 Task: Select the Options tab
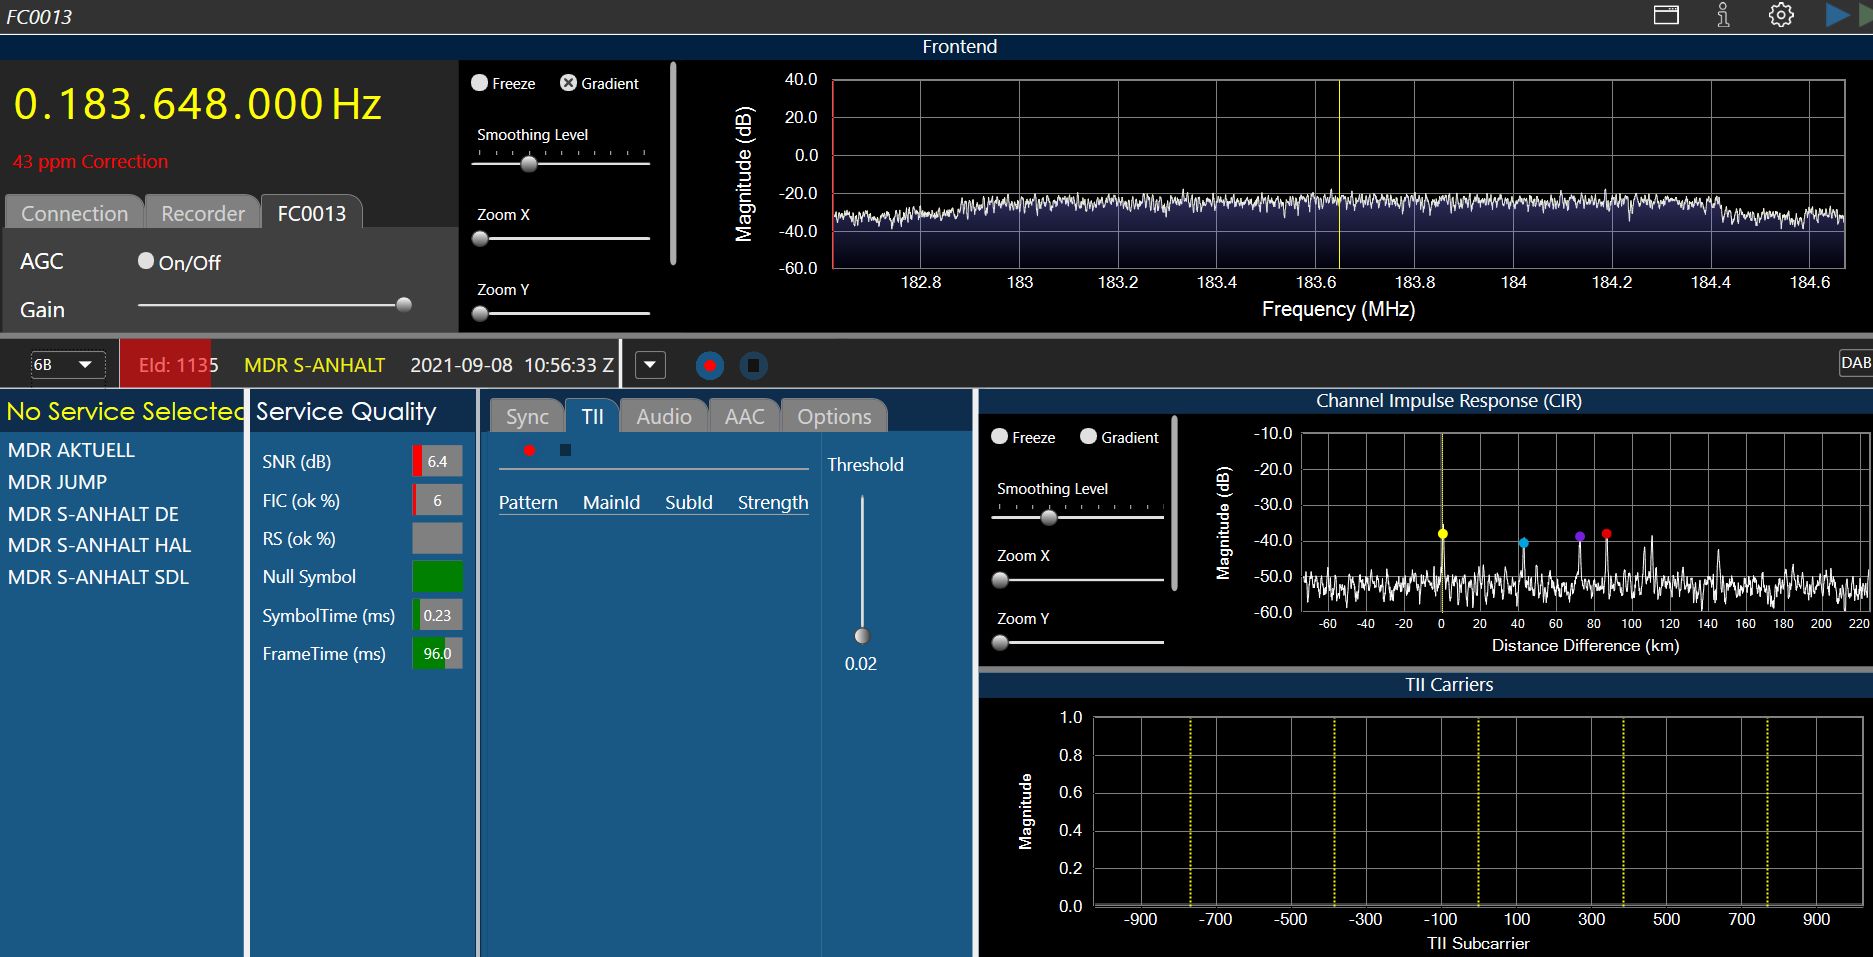(x=833, y=416)
